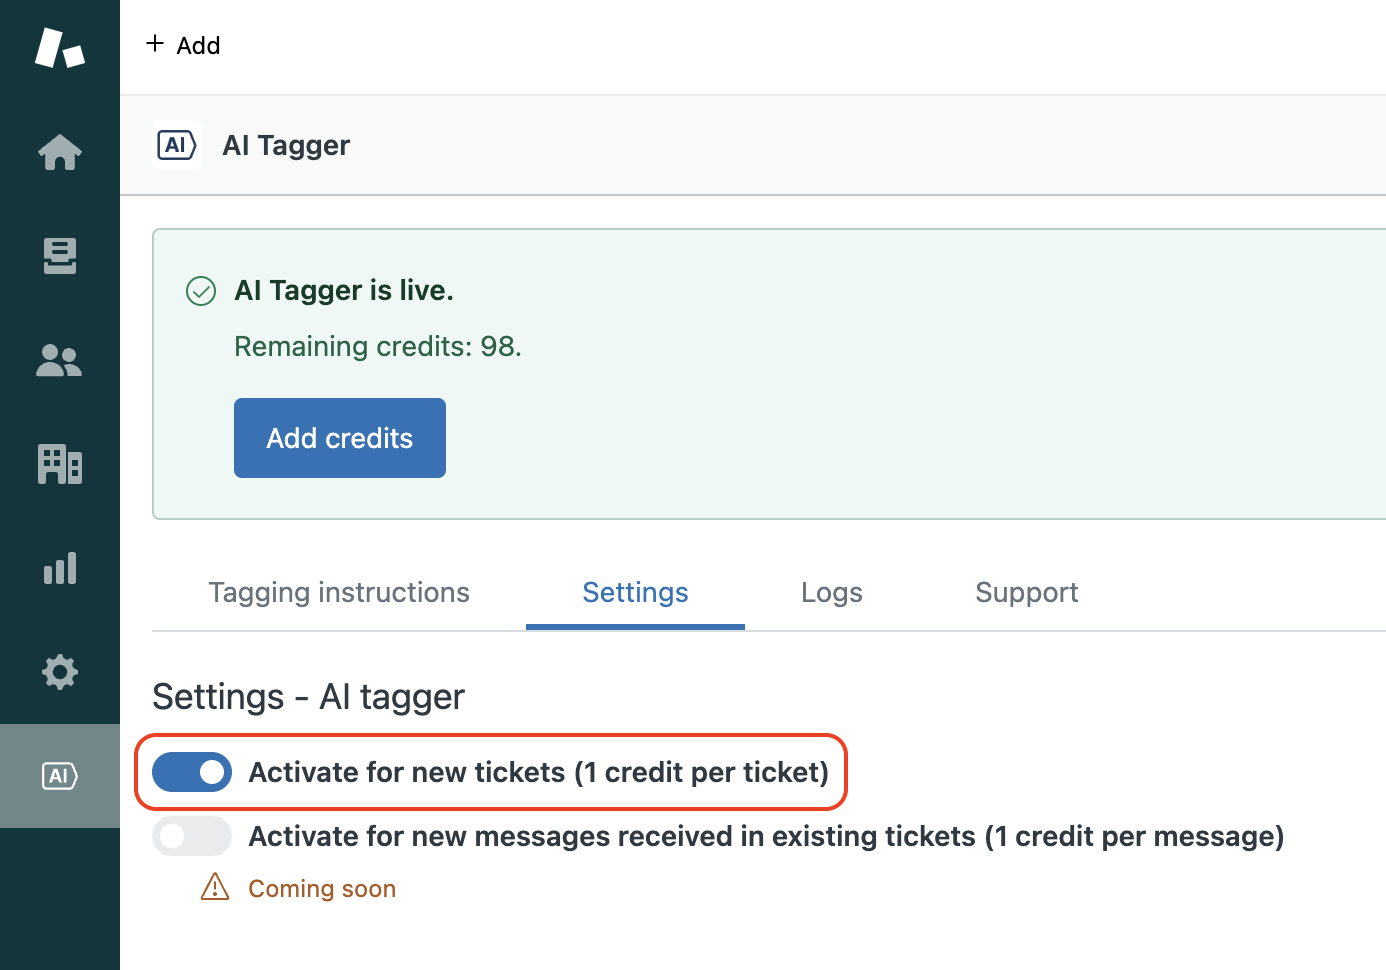1386x970 pixels.
Task: Switch to the Tagging instructions tab
Action: tap(339, 593)
